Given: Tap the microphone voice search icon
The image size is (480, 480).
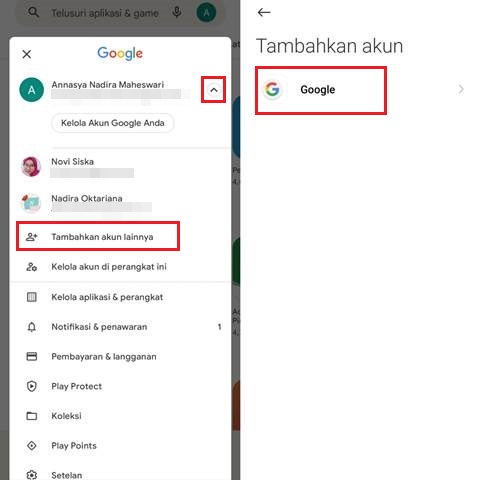Looking at the screenshot, I should pos(177,13).
